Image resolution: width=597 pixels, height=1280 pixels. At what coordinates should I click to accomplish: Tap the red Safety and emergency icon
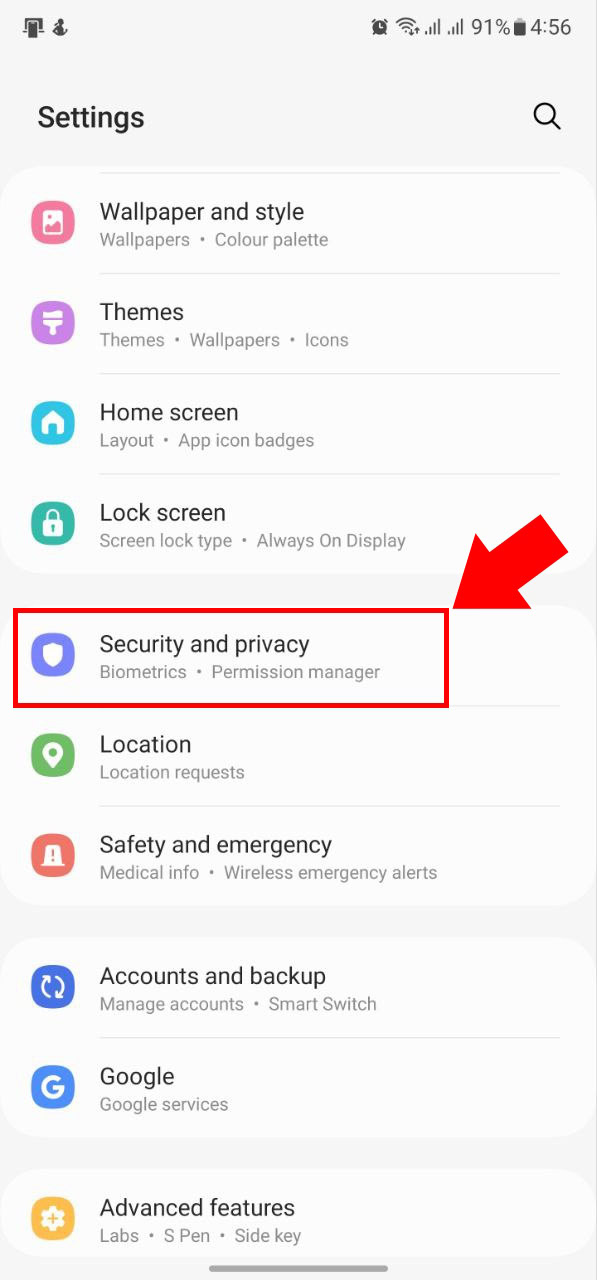pyautogui.click(x=53, y=856)
